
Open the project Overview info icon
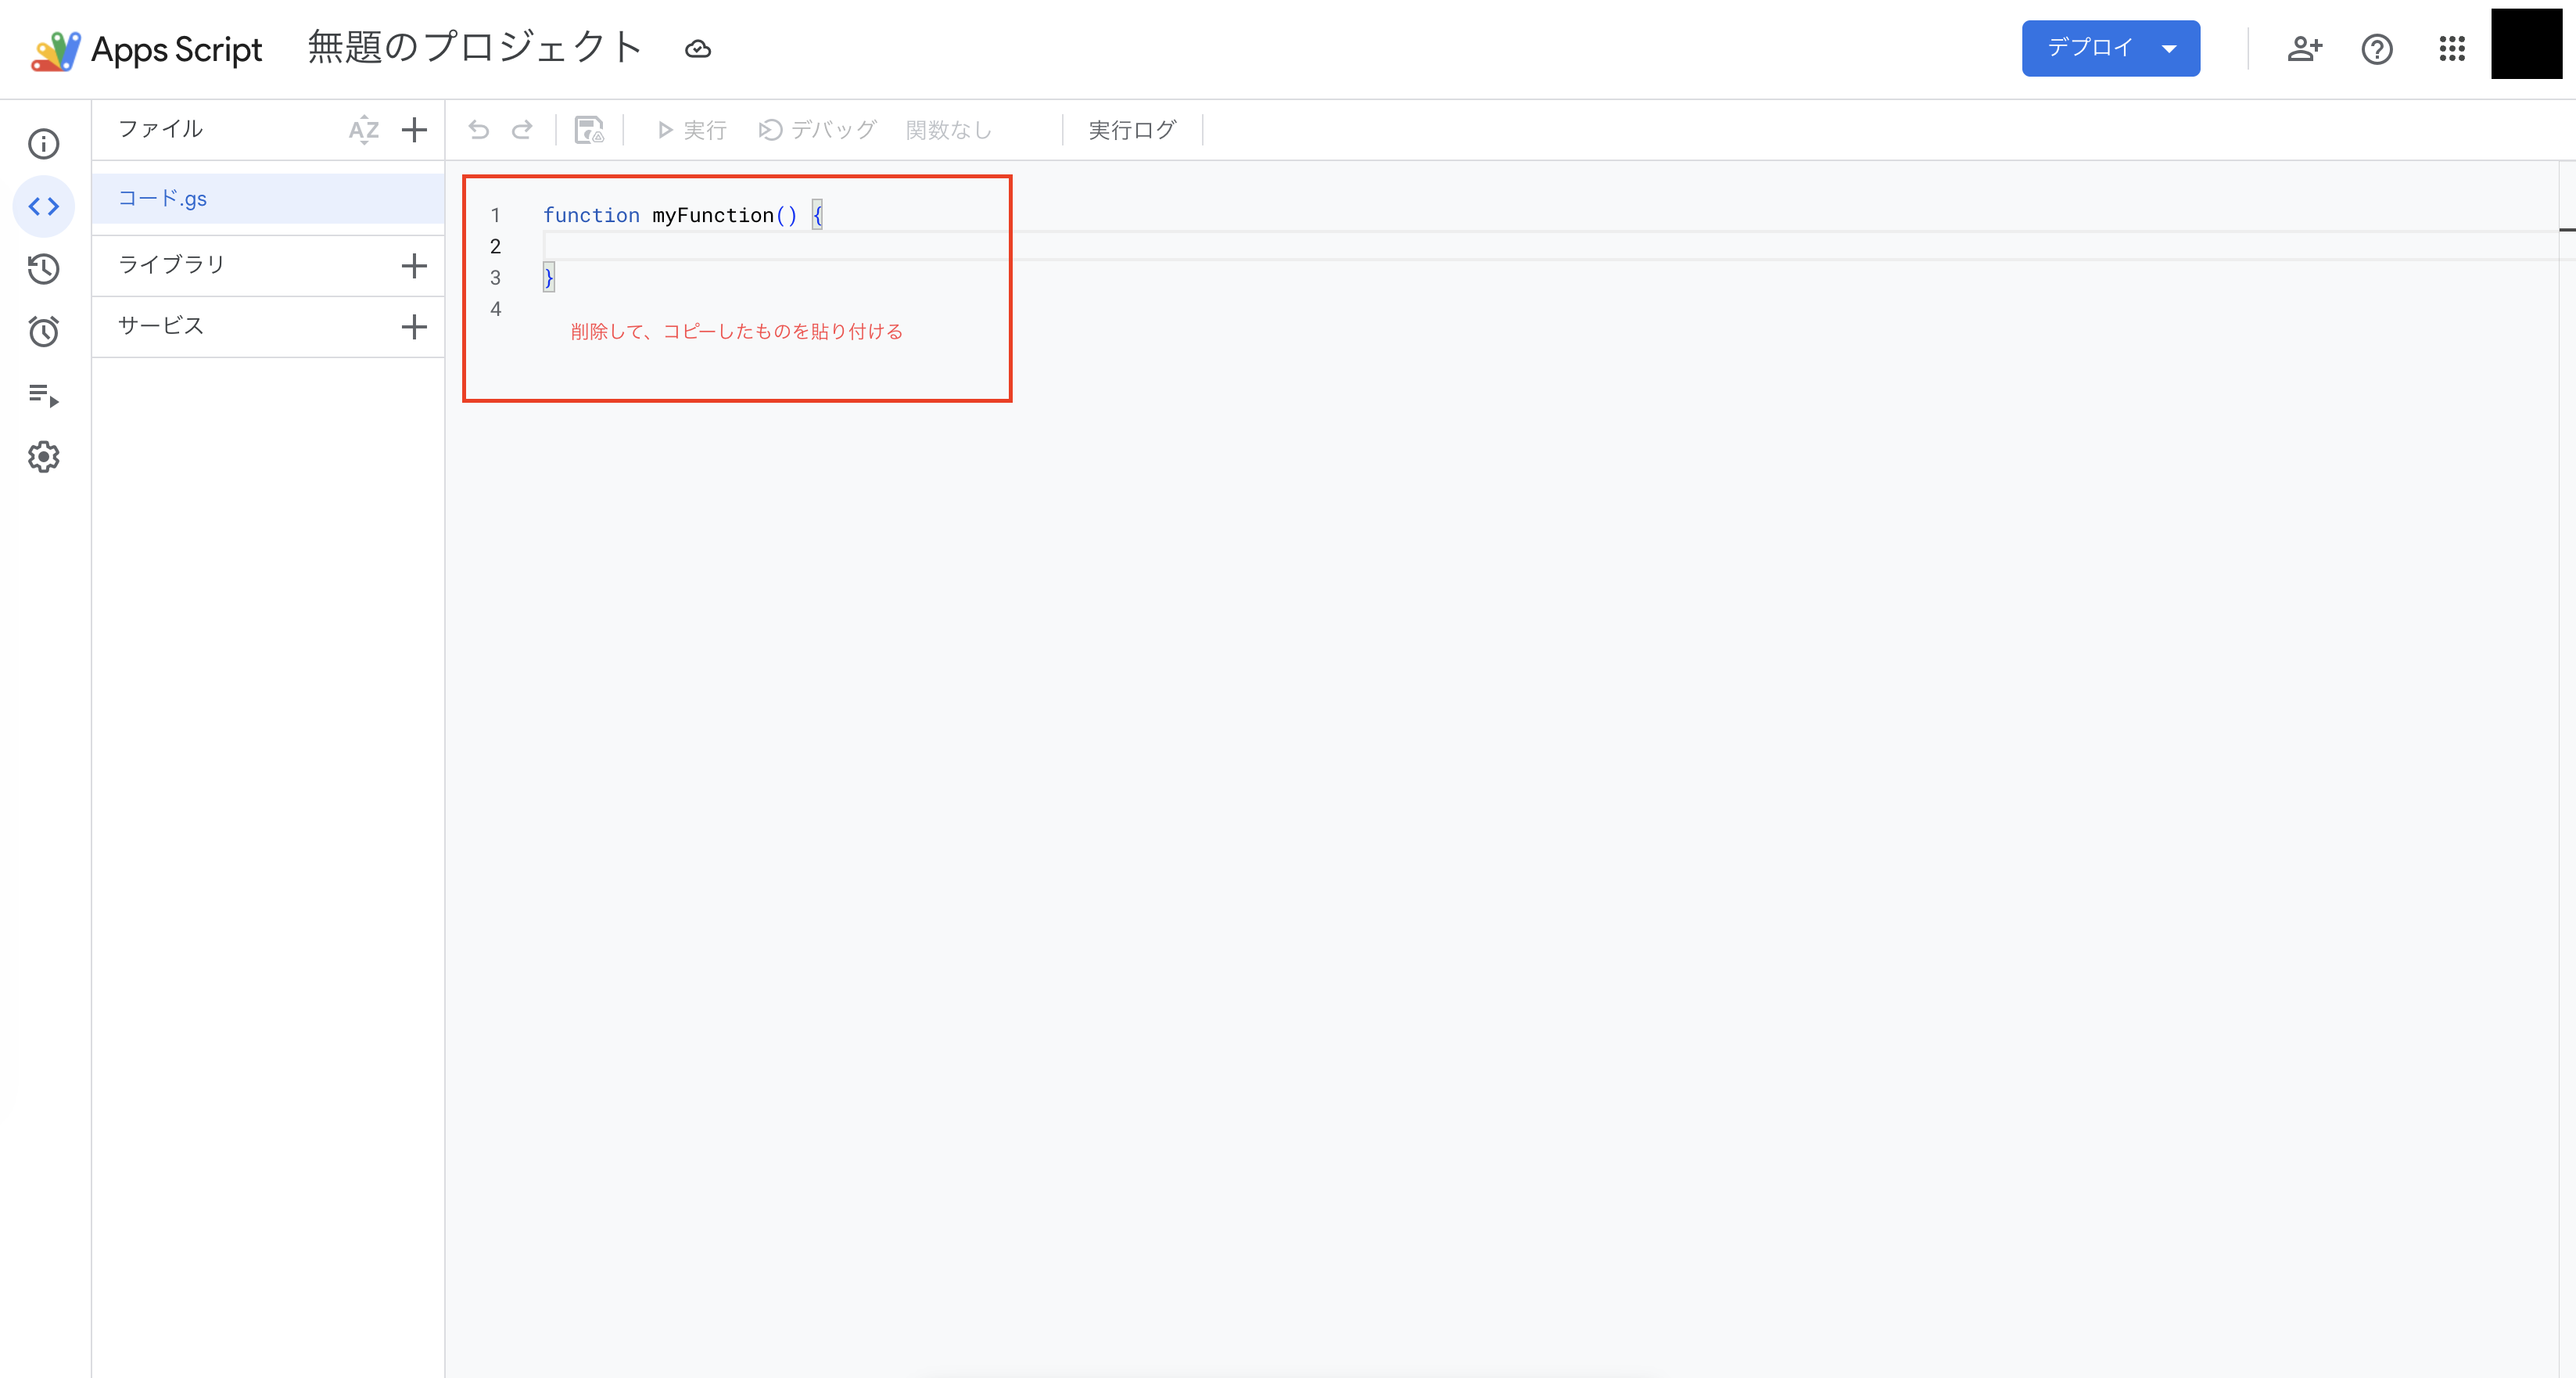[x=44, y=144]
